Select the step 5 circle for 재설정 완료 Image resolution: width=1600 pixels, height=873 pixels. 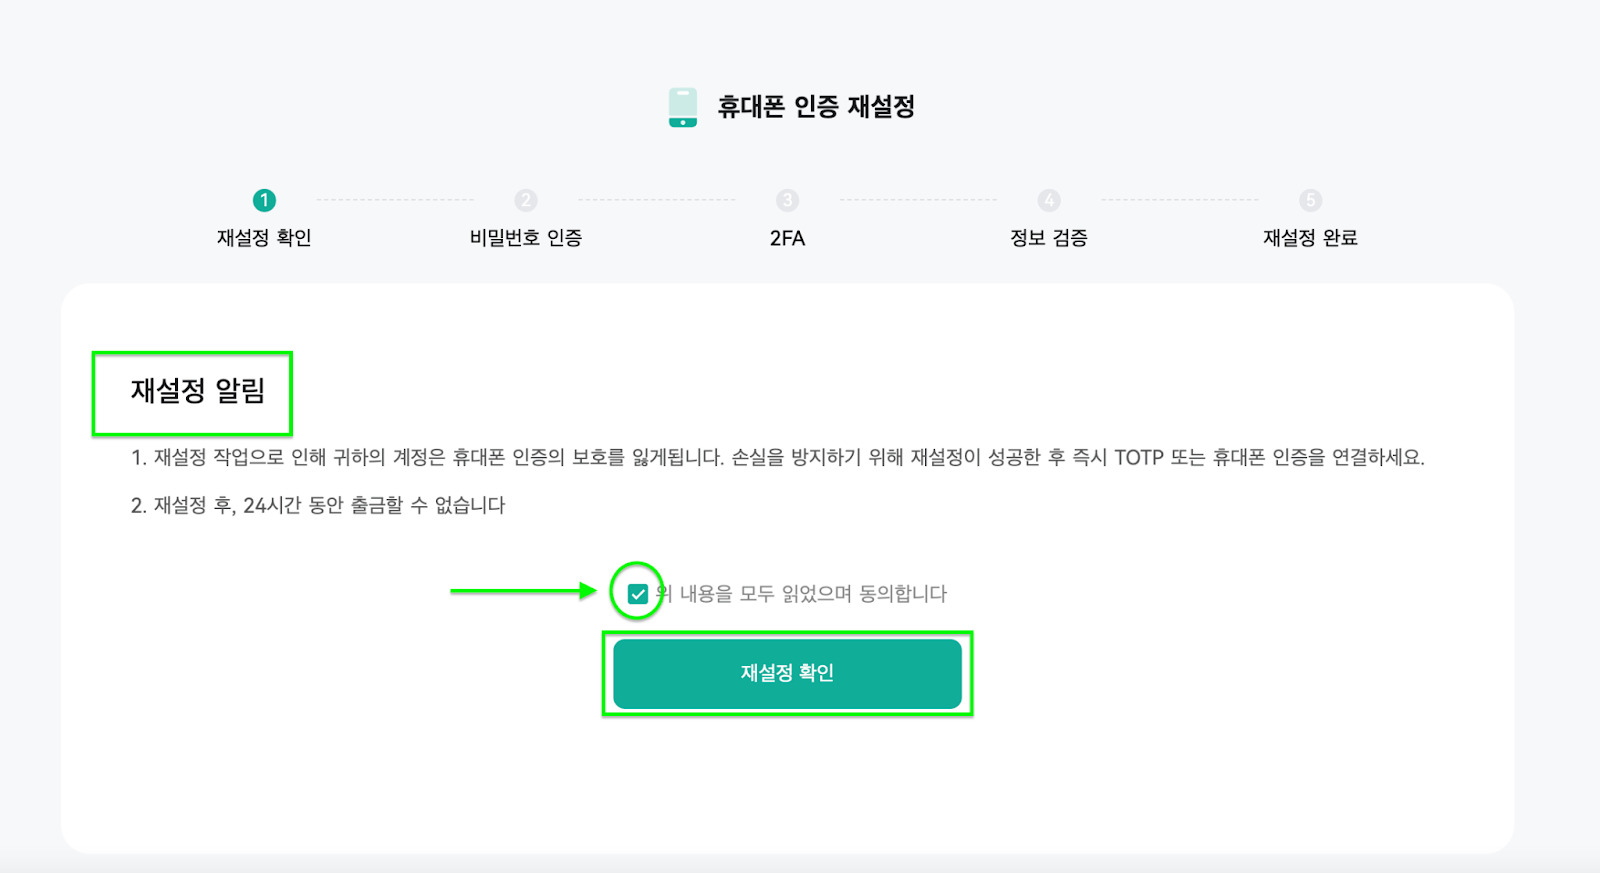[1309, 200]
